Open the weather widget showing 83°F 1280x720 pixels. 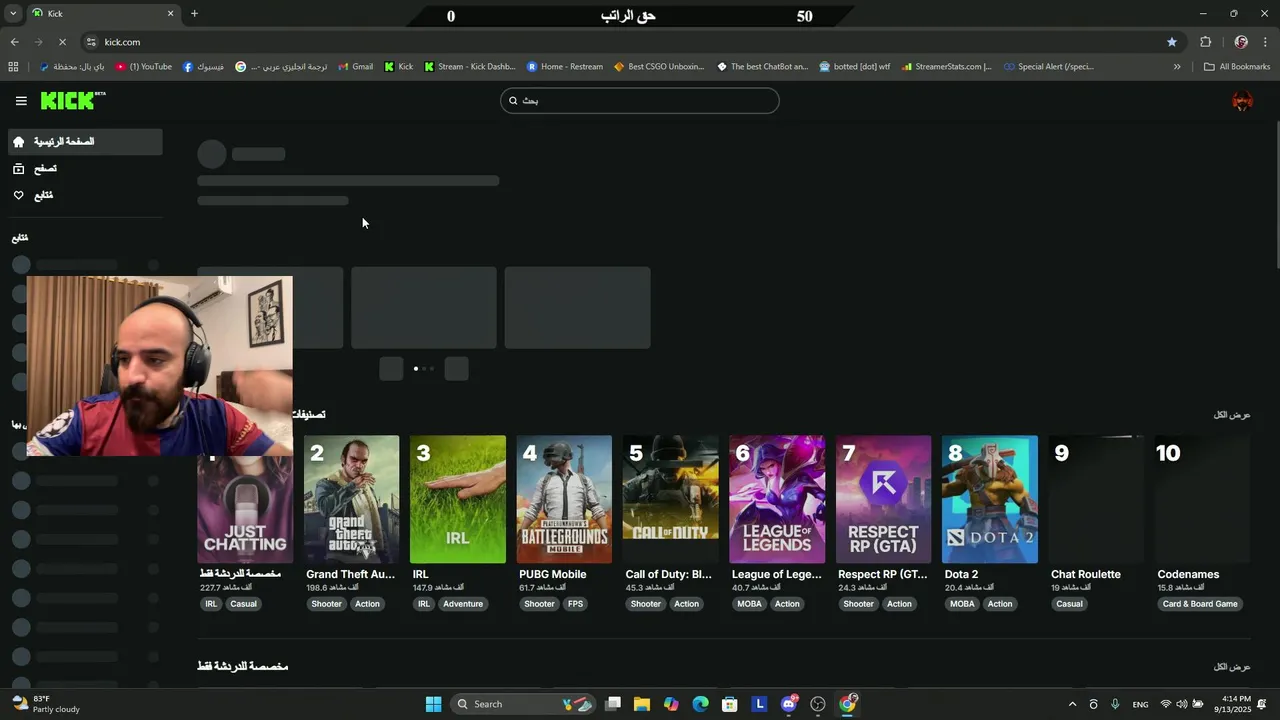45,704
